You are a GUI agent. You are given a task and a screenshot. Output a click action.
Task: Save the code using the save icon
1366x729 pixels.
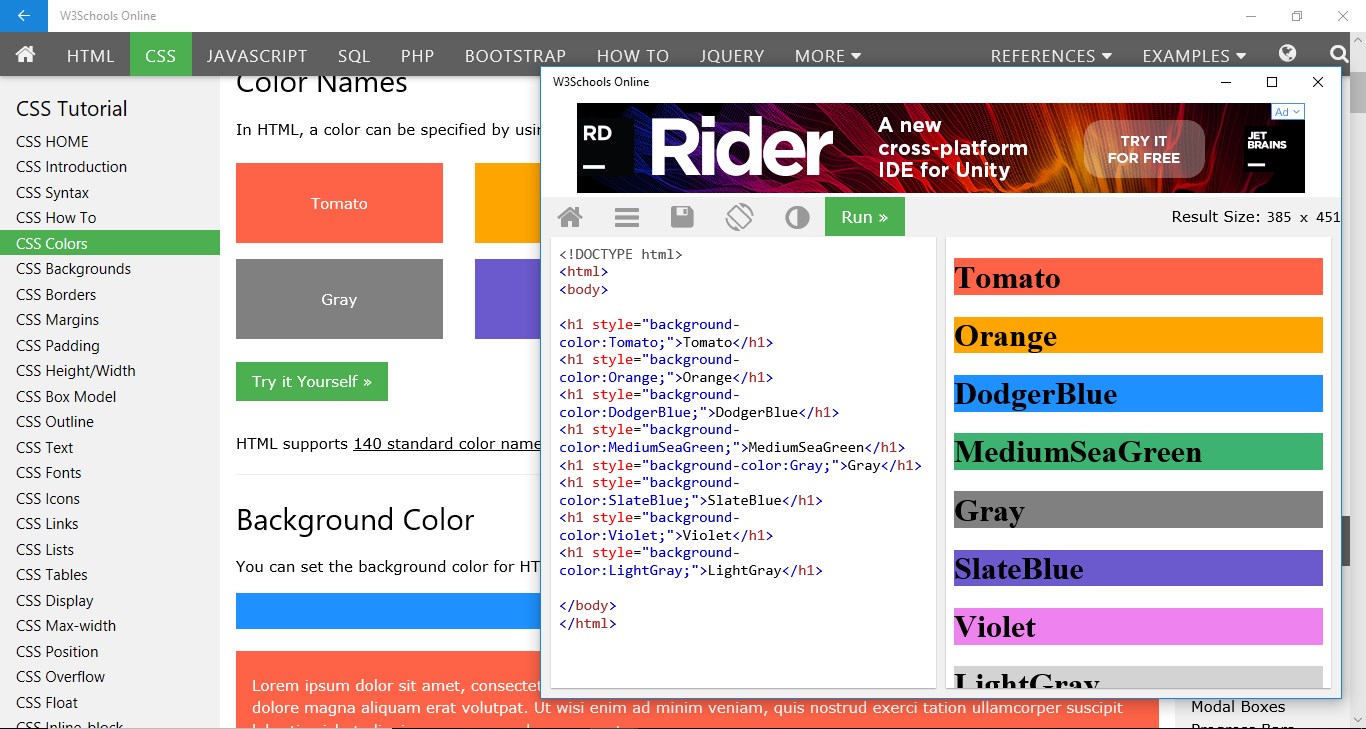coord(683,216)
